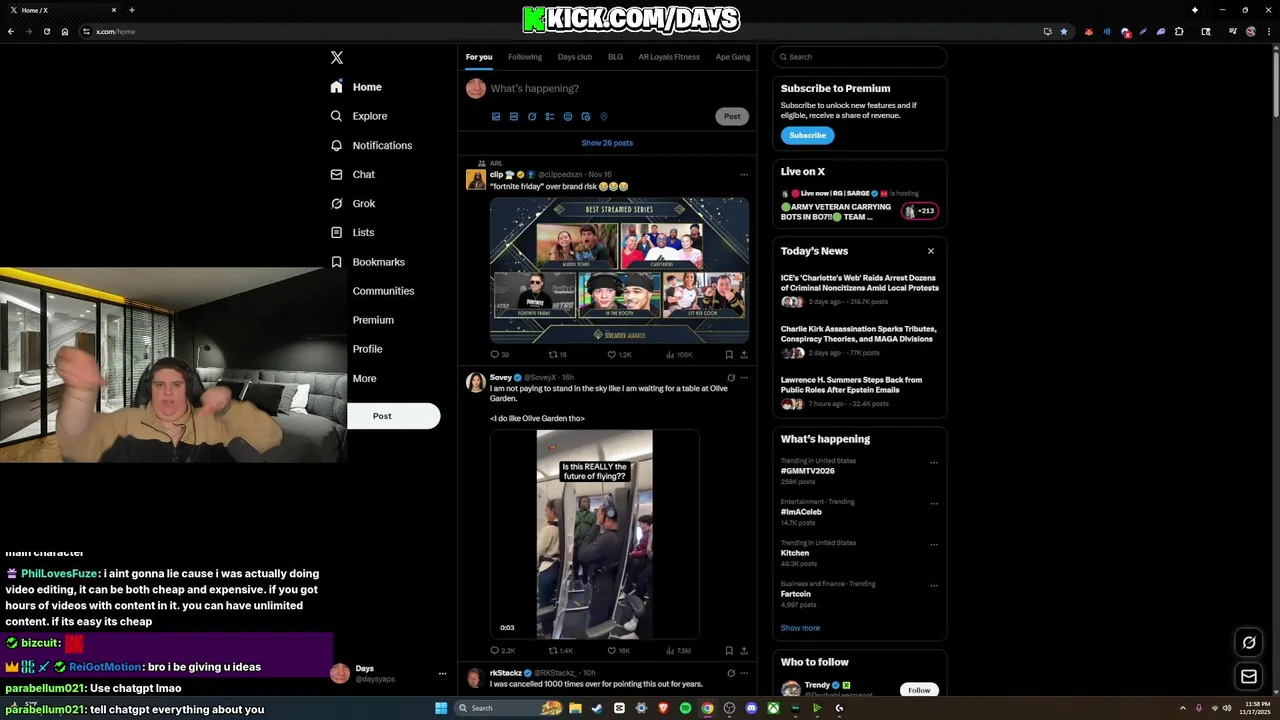Click the Grok icon on Sovey's post
This screenshot has height=720, width=1280.
(x=731, y=378)
